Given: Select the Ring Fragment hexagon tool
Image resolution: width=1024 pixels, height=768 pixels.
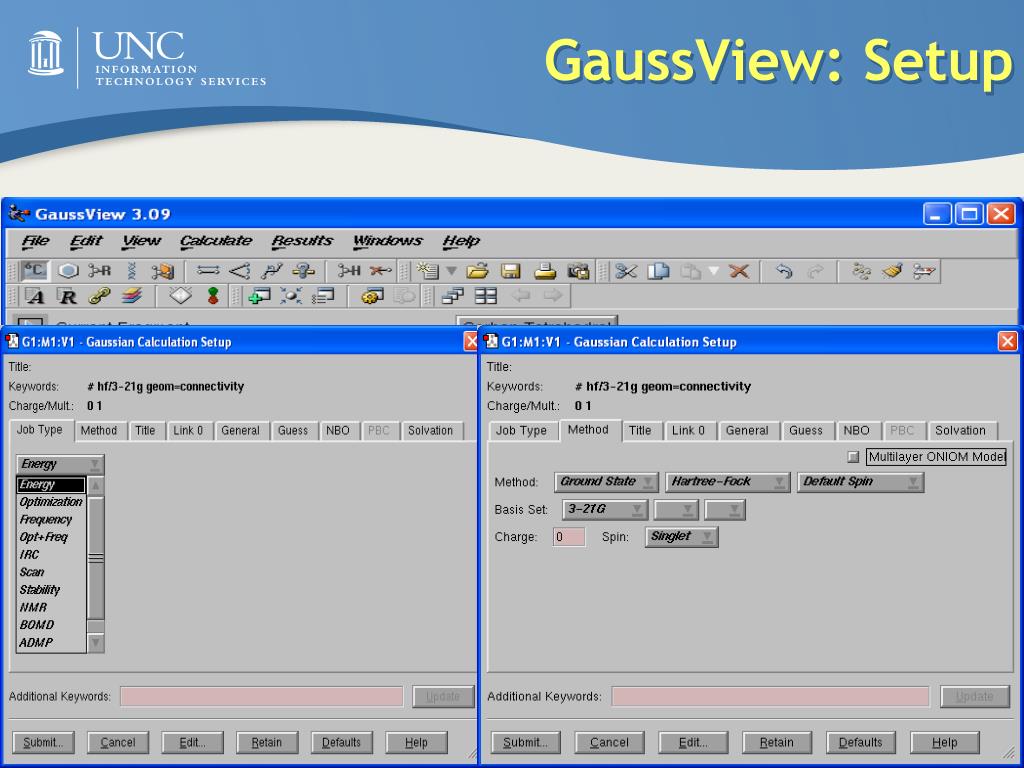Looking at the screenshot, I should 68,270.
